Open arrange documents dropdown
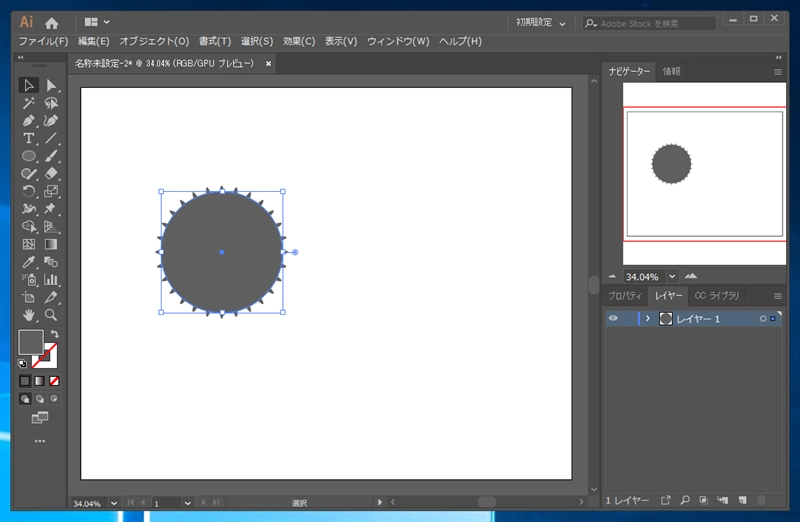The image size is (800, 522). click(x=97, y=22)
